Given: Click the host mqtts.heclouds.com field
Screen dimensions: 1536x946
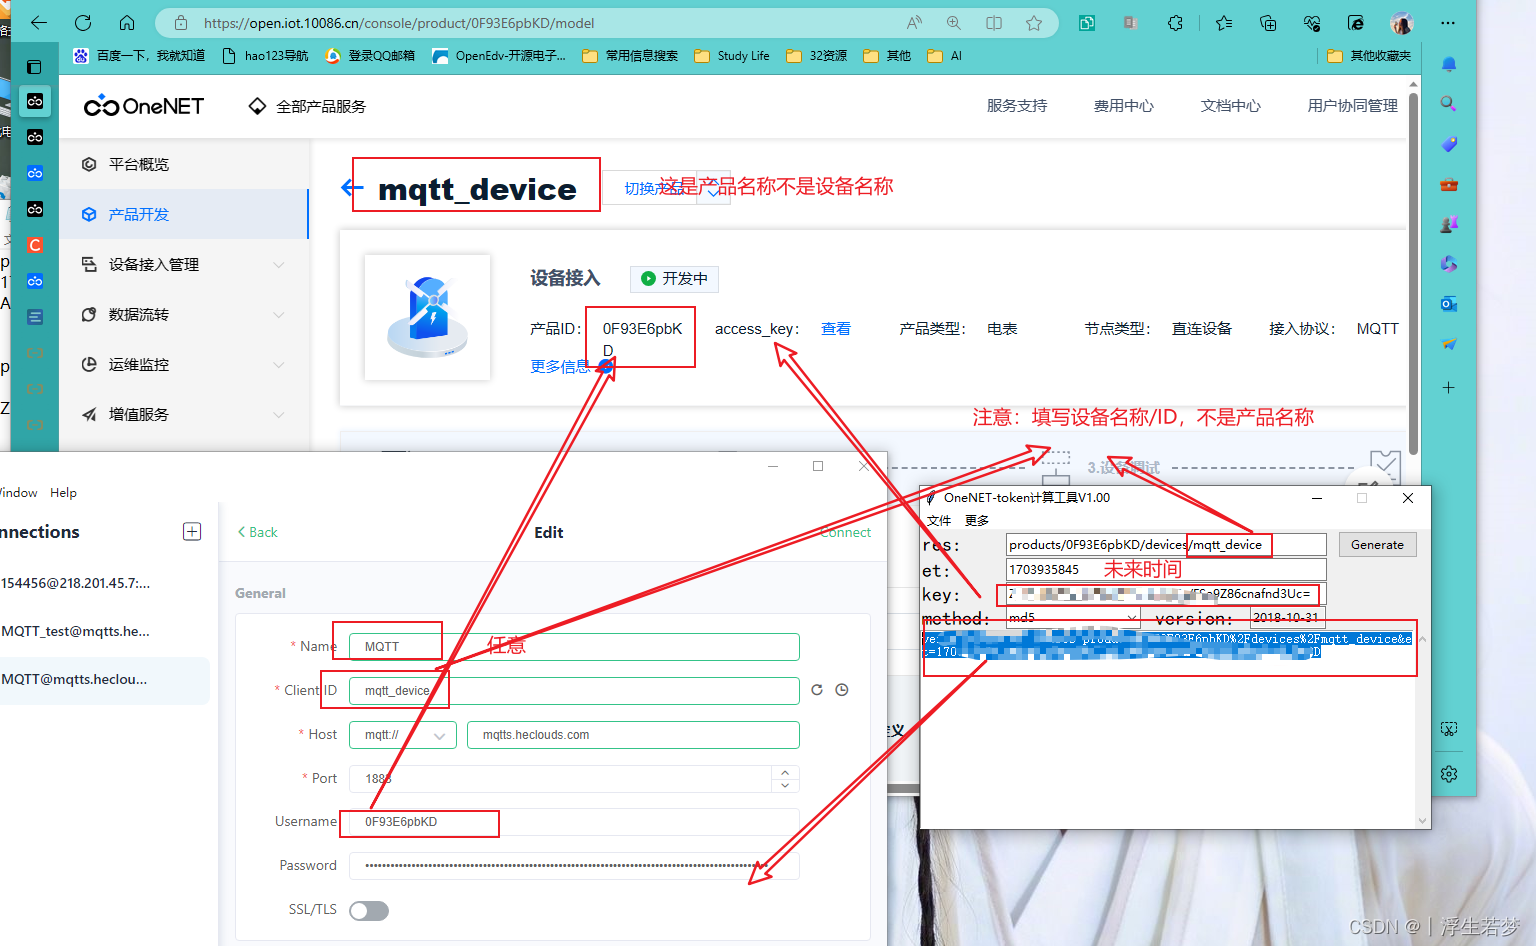Looking at the screenshot, I should pyautogui.click(x=633, y=735).
